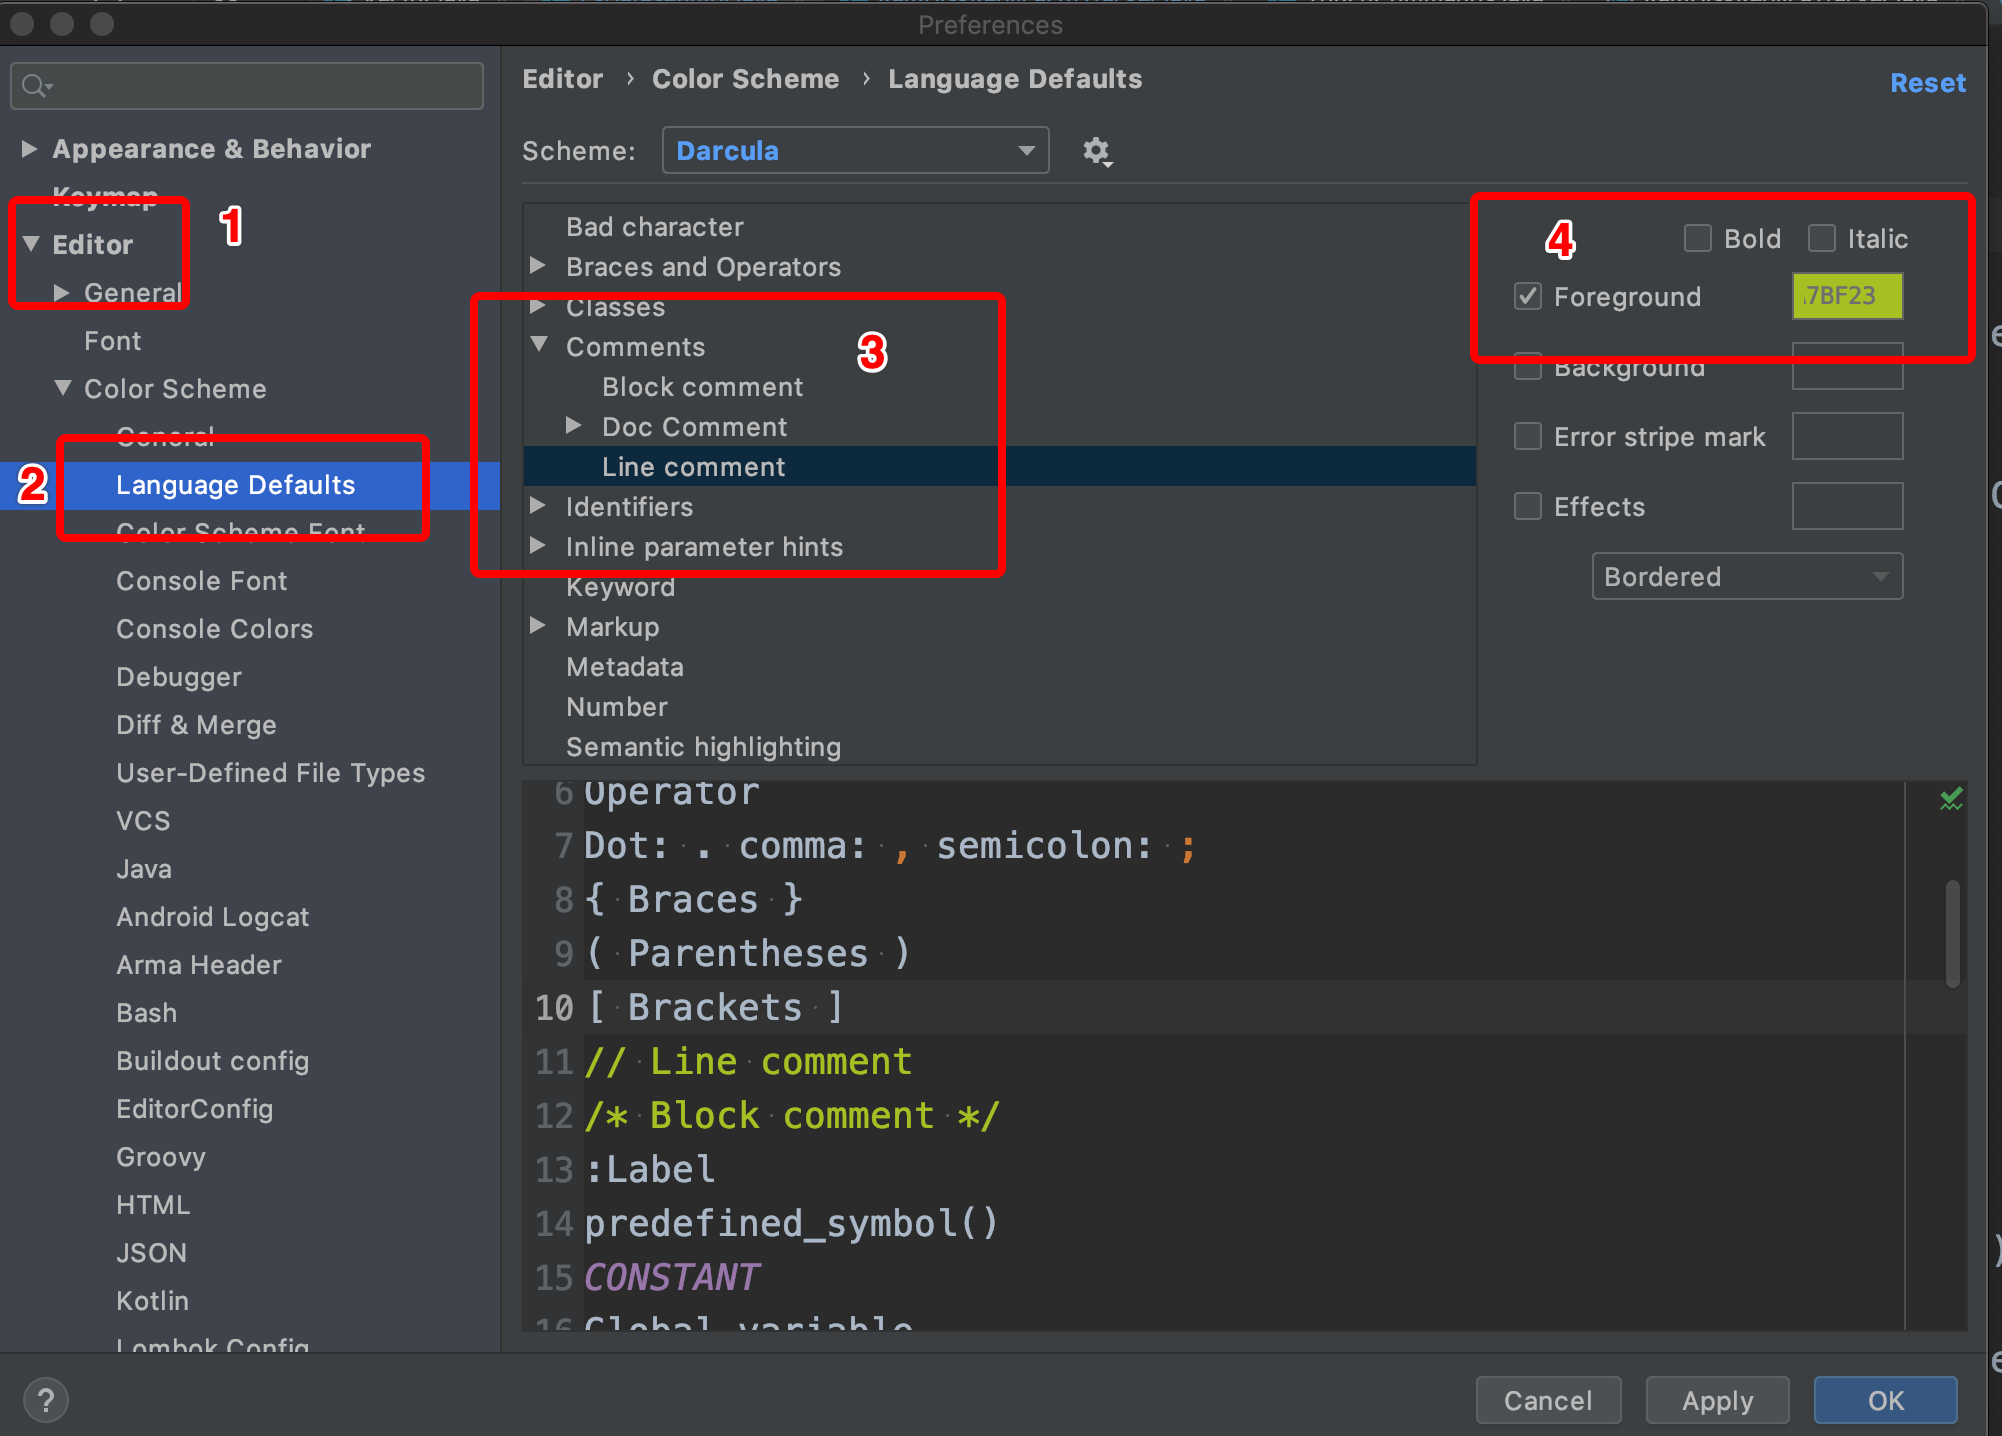Select Console Colors in sidebar
This screenshot has width=2002, height=1436.
tap(214, 629)
